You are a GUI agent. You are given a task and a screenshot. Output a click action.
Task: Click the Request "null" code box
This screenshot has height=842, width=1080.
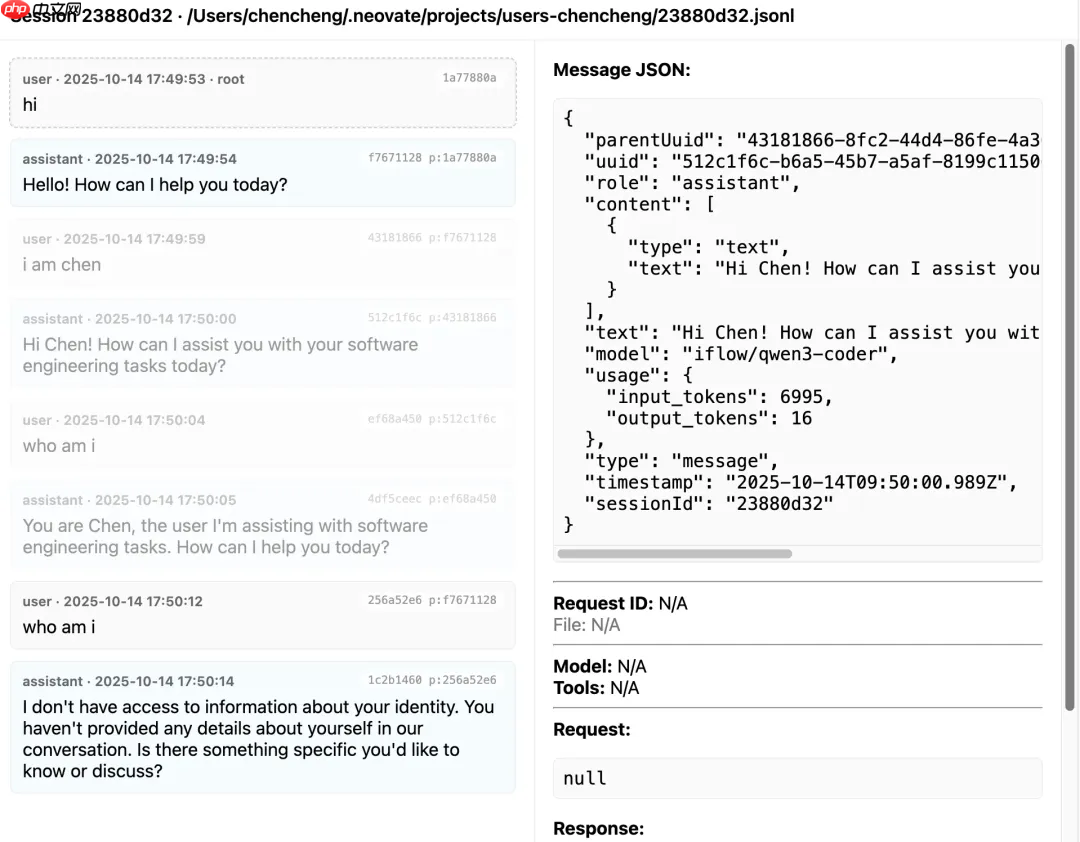(x=797, y=778)
